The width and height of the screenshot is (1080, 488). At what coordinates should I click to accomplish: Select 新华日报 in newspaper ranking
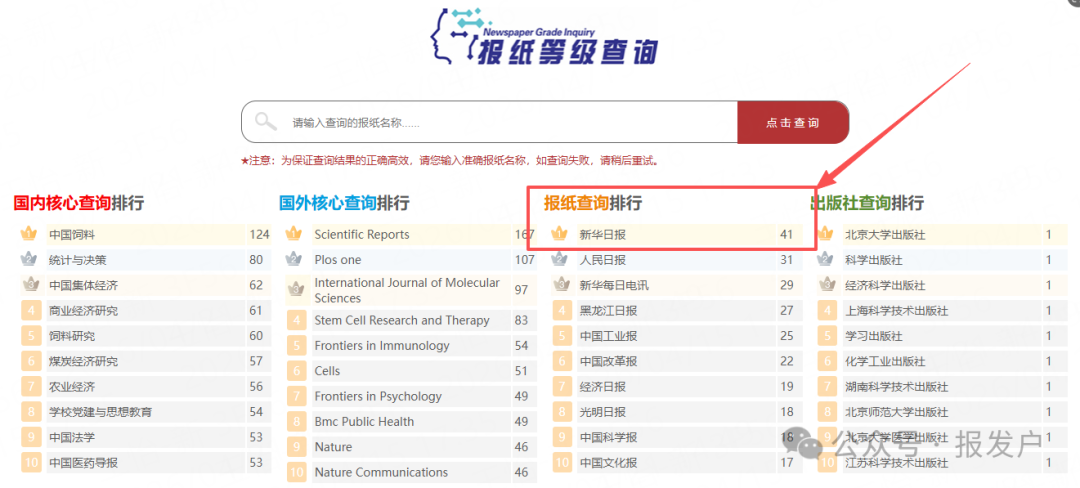(x=603, y=235)
